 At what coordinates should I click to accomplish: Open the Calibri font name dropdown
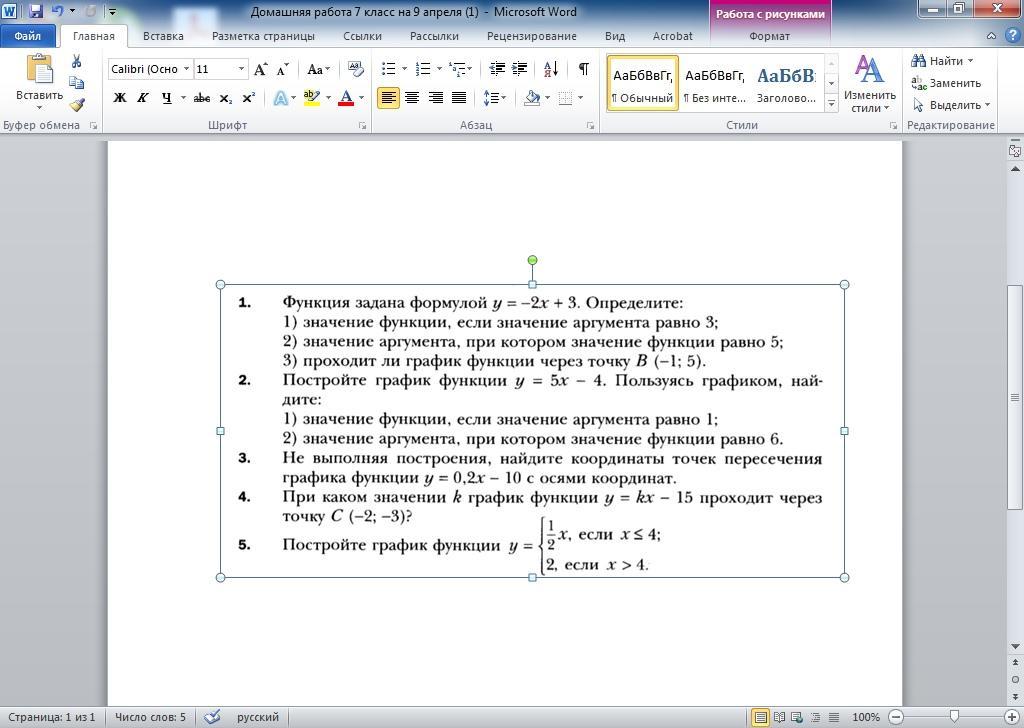click(x=186, y=69)
